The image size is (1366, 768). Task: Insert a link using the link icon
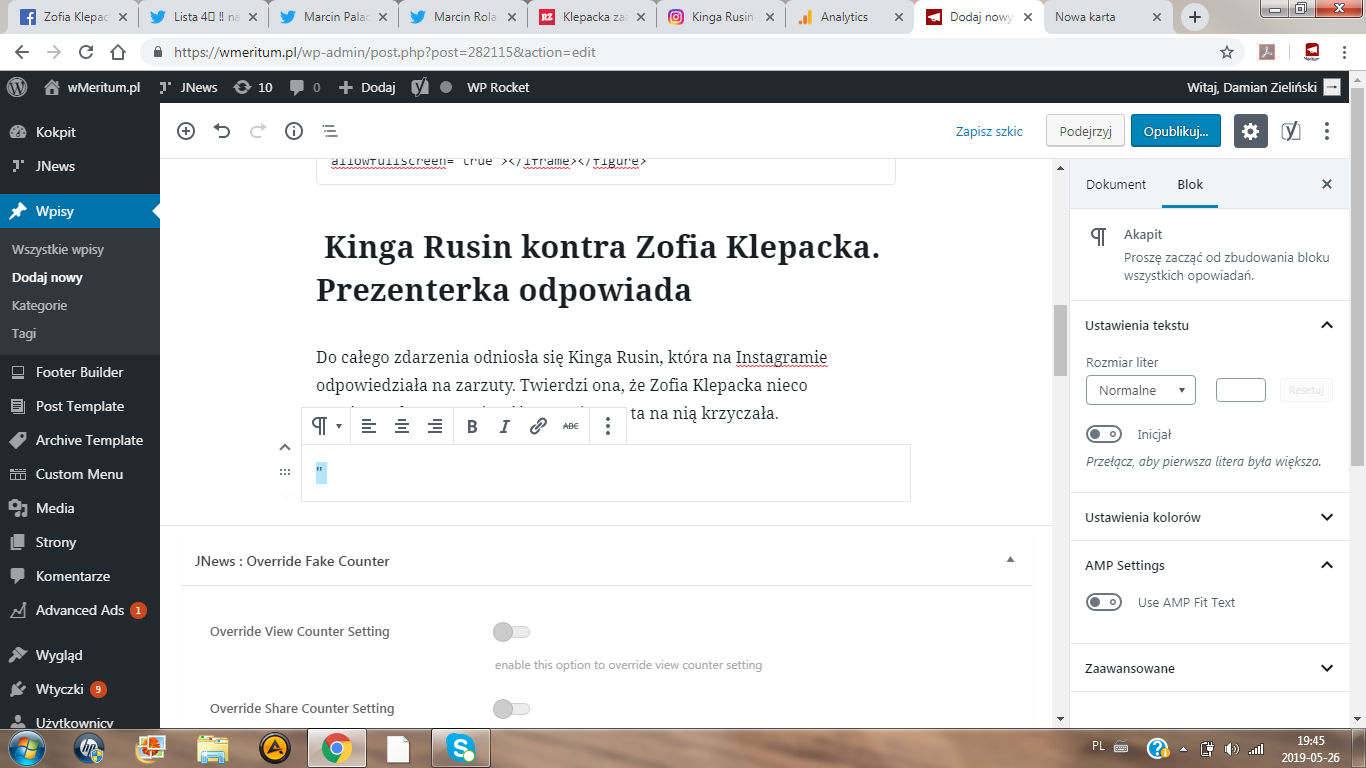538,426
